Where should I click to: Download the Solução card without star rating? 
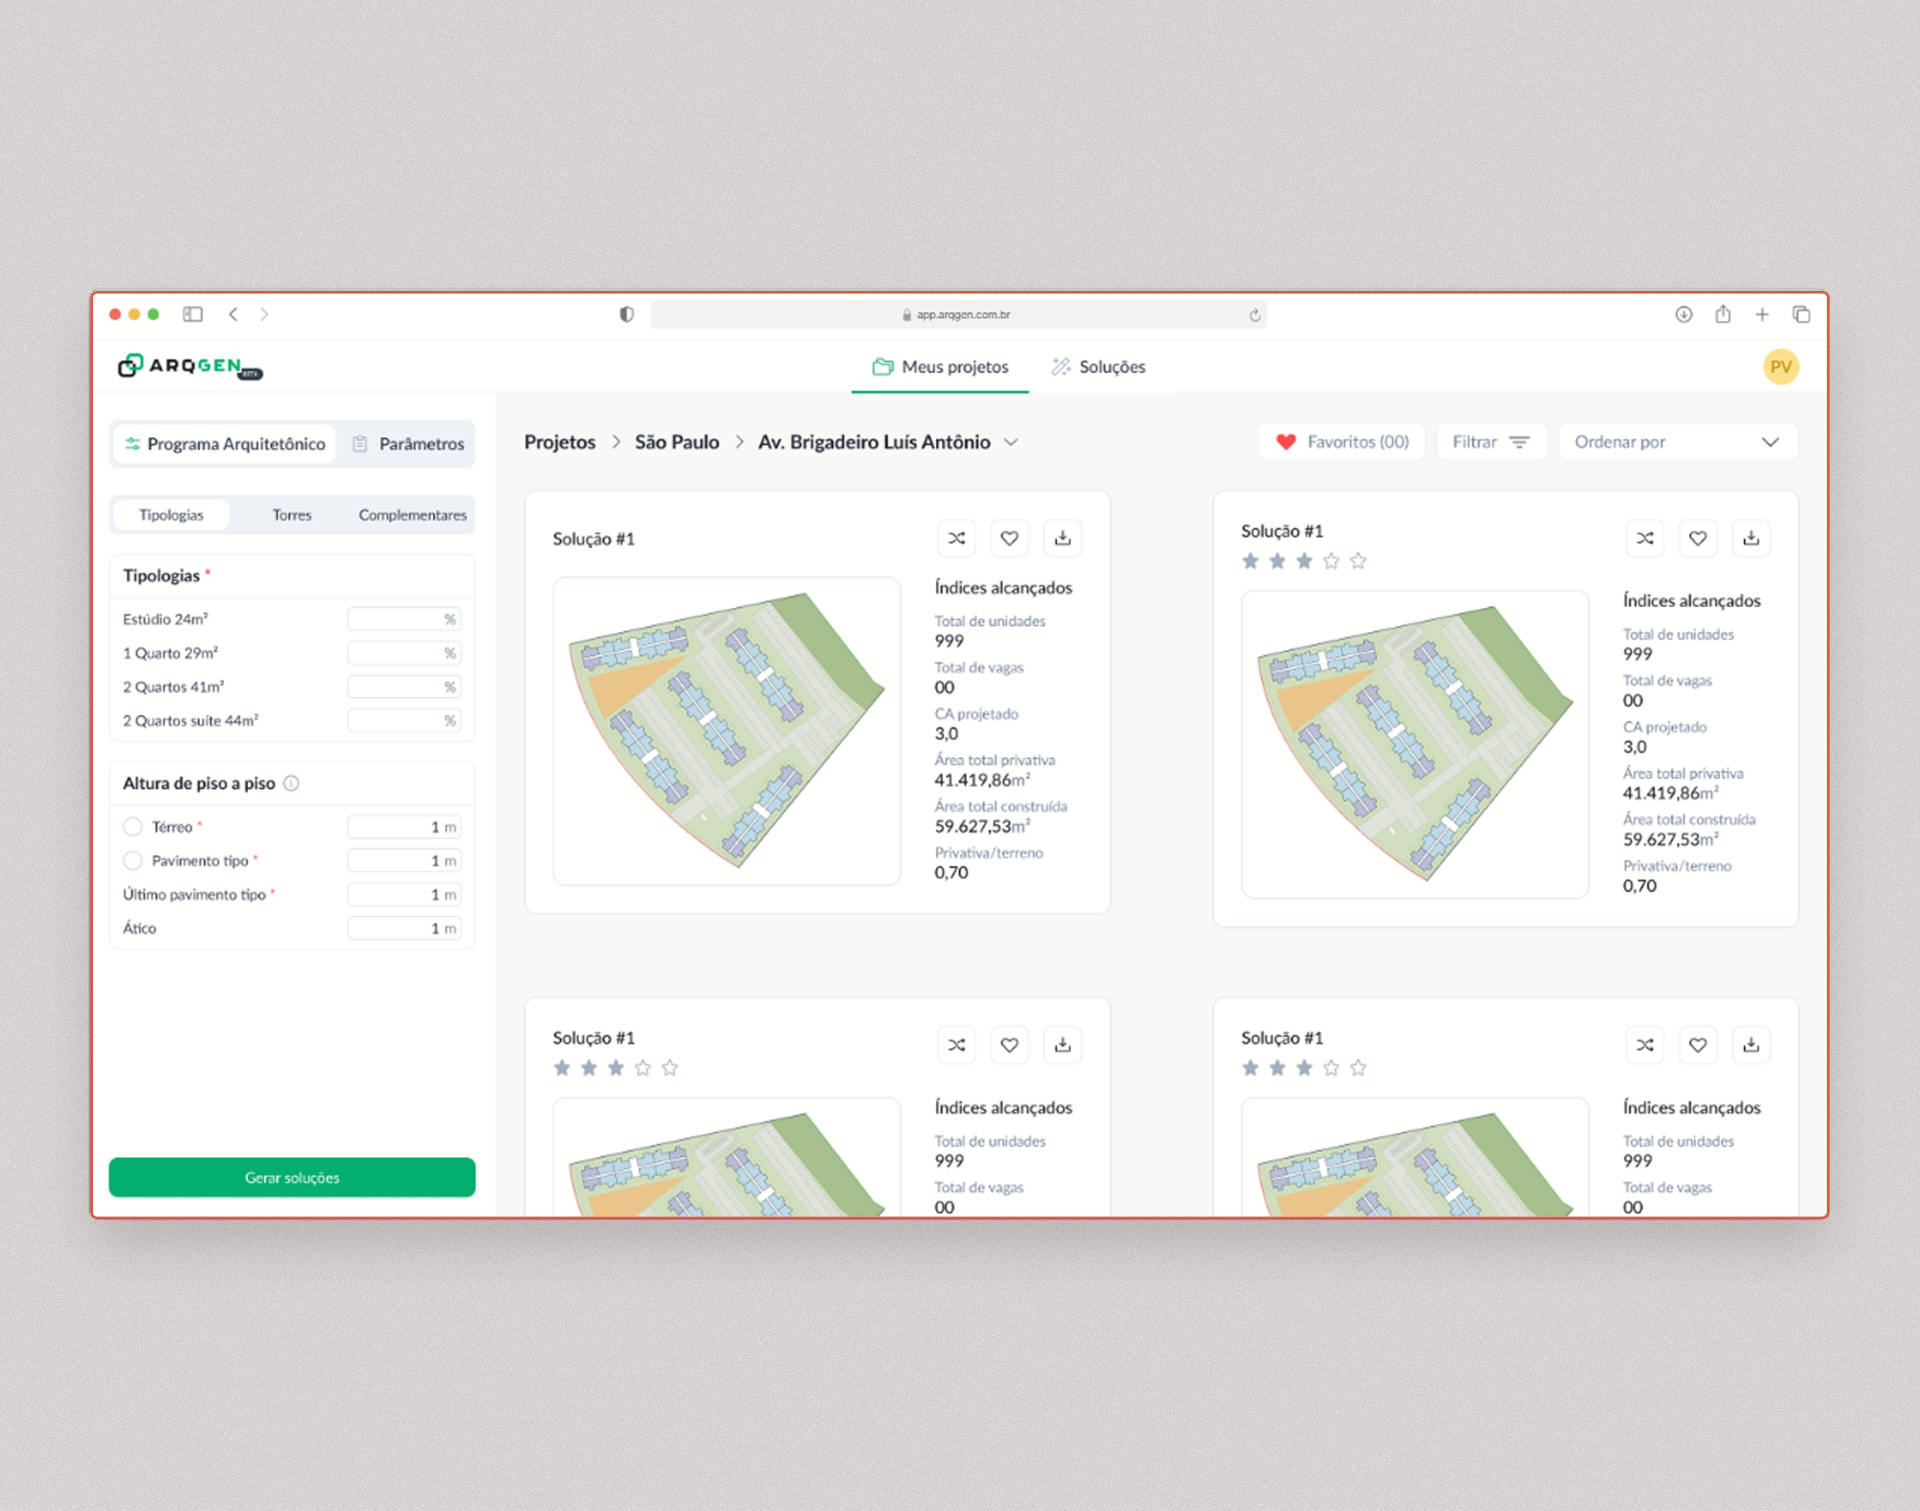[1062, 538]
